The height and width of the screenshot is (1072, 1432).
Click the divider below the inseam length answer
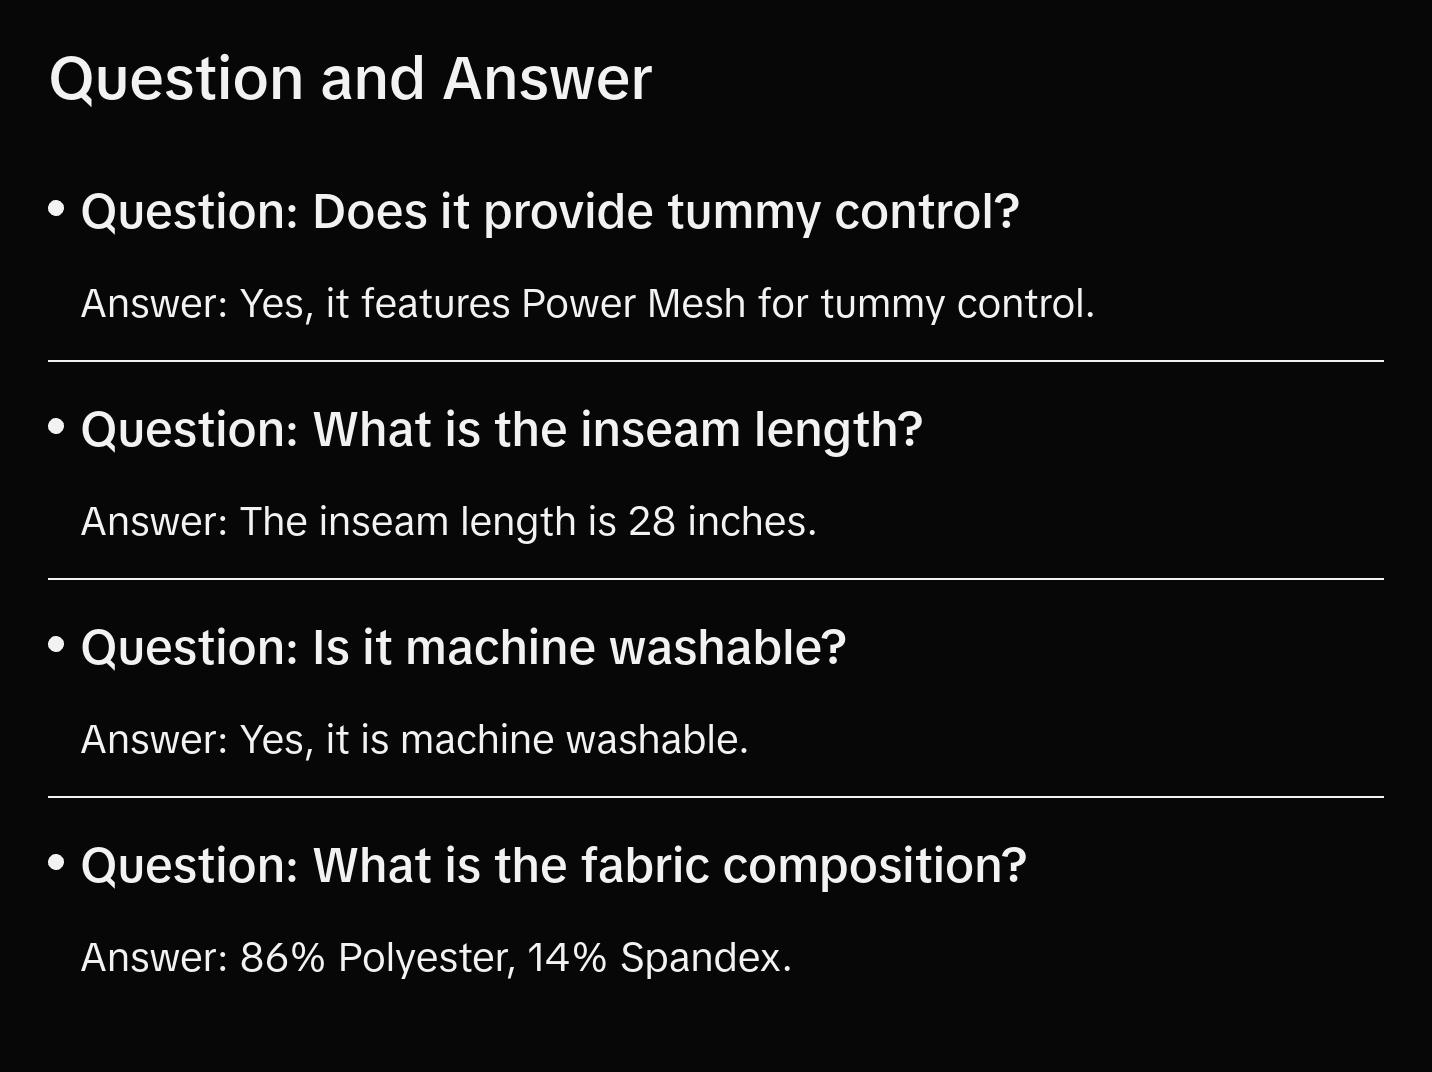(716, 579)
